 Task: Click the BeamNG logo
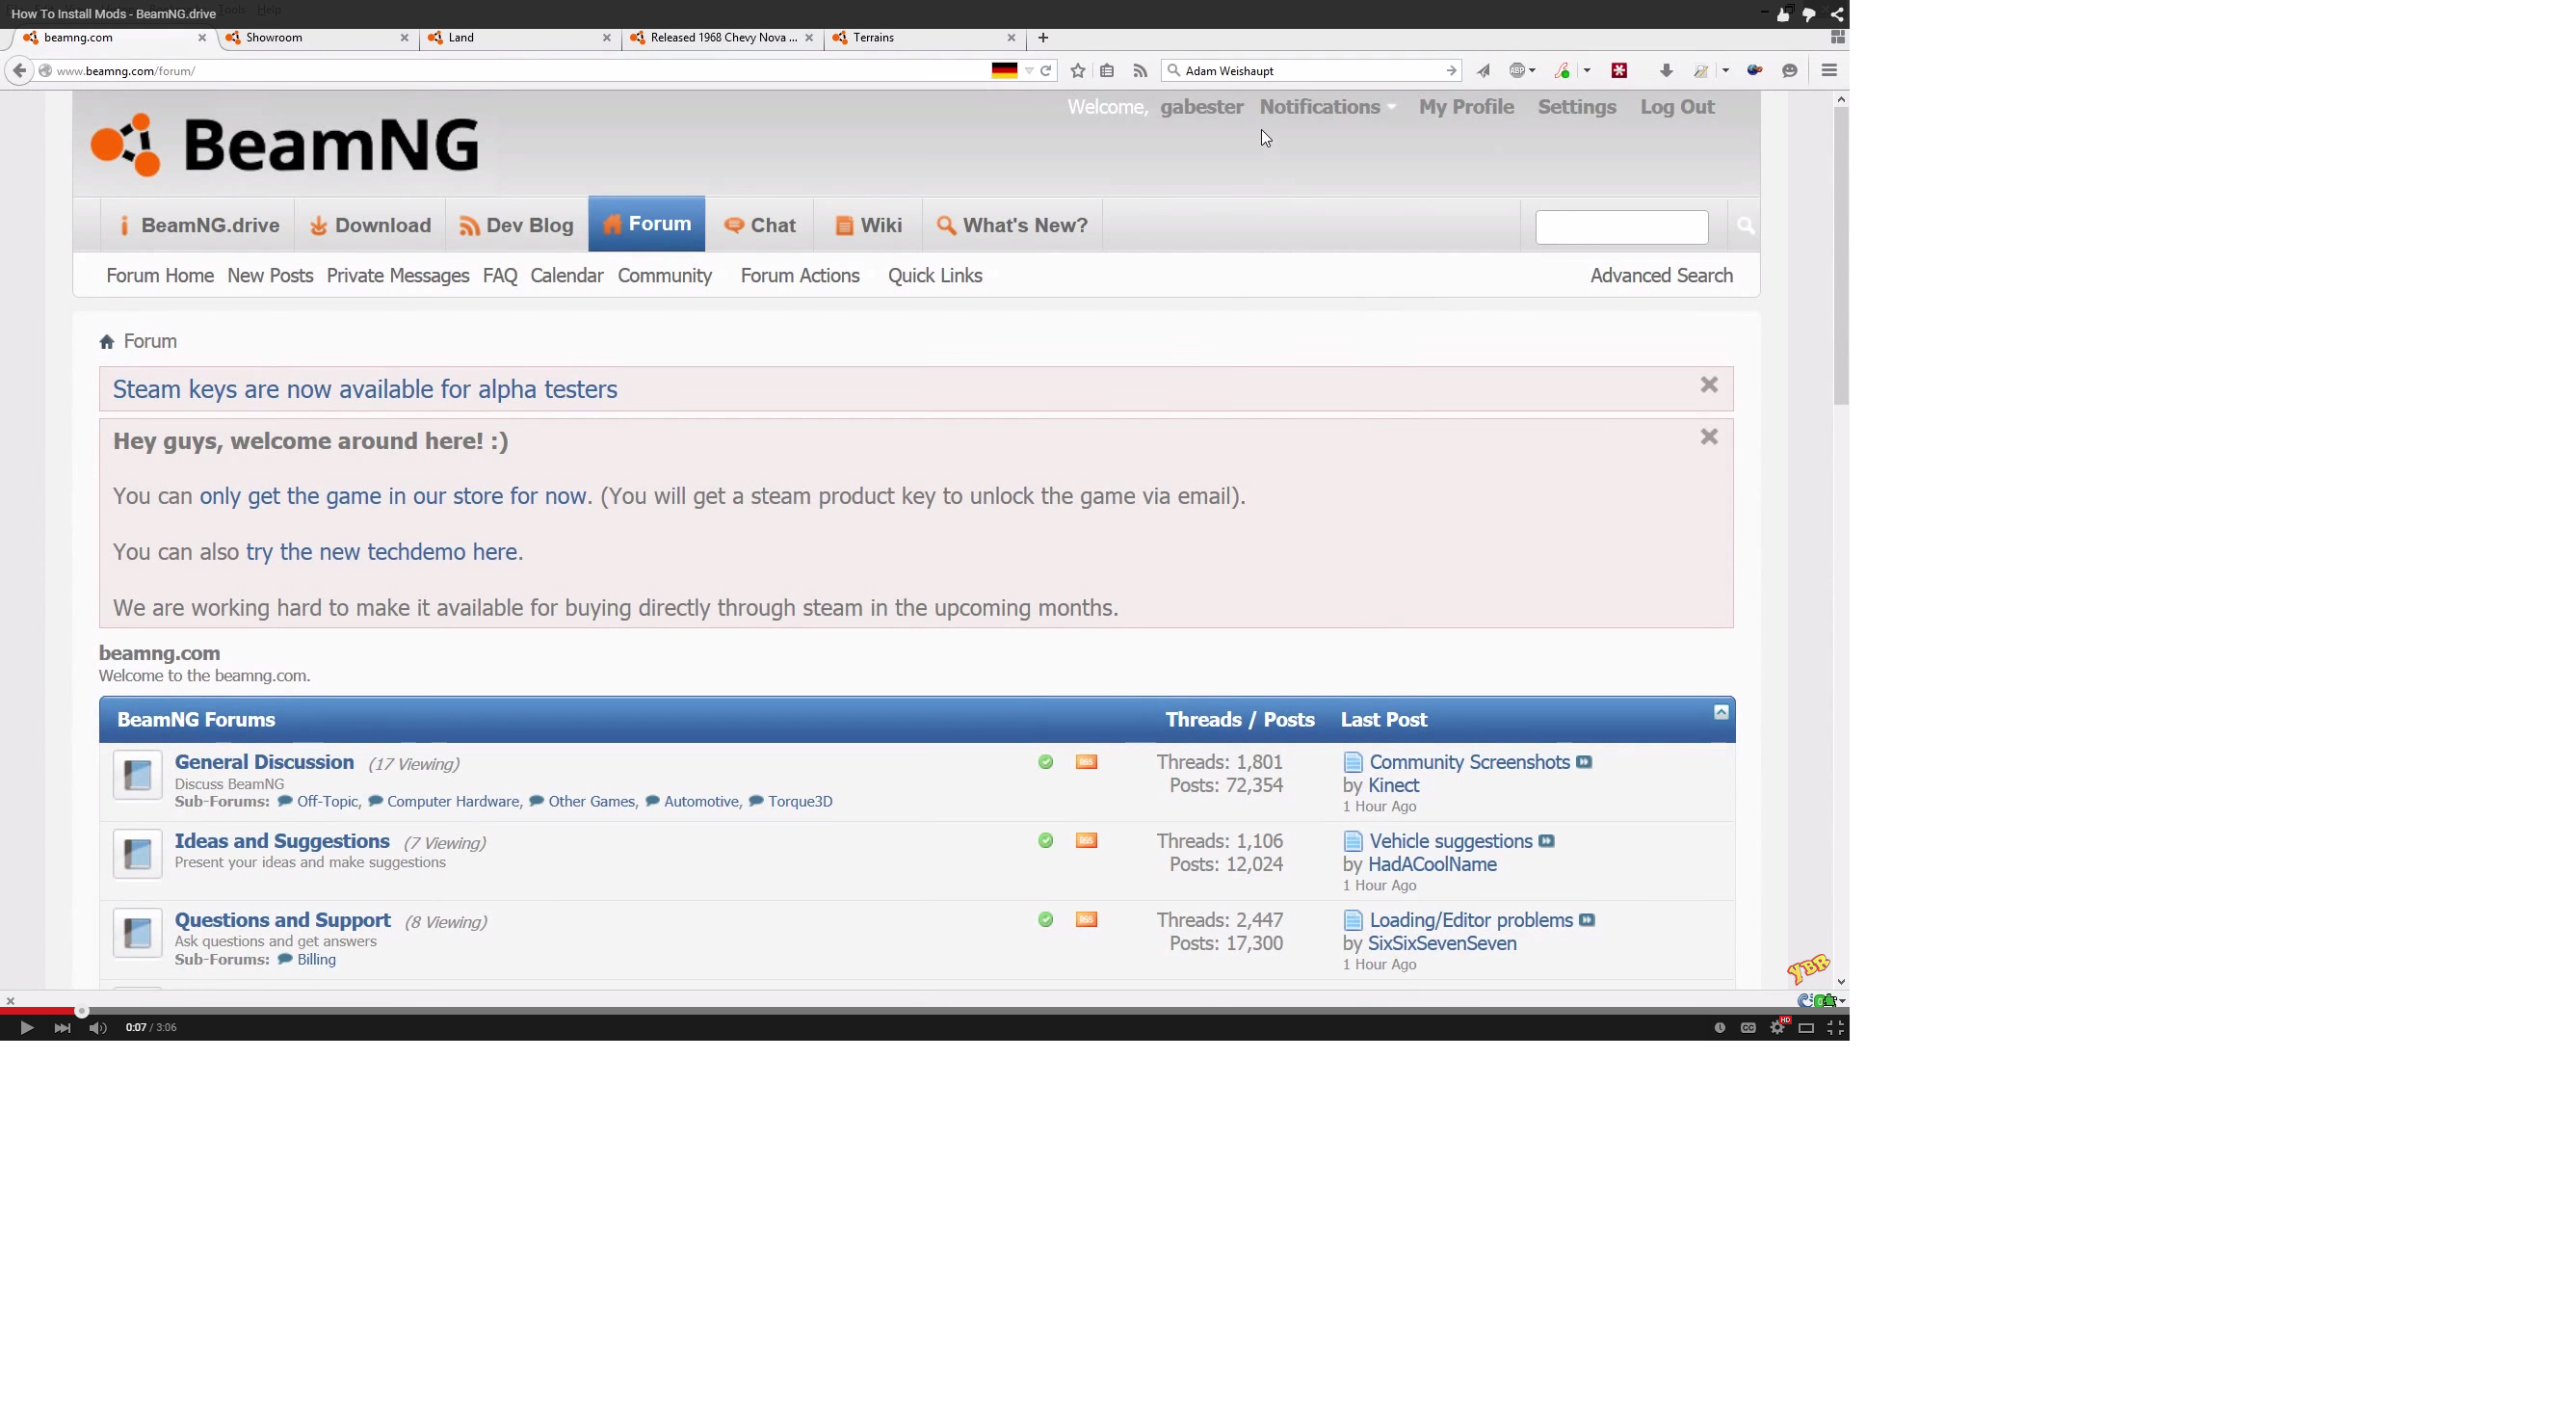(x=285, y=145)
